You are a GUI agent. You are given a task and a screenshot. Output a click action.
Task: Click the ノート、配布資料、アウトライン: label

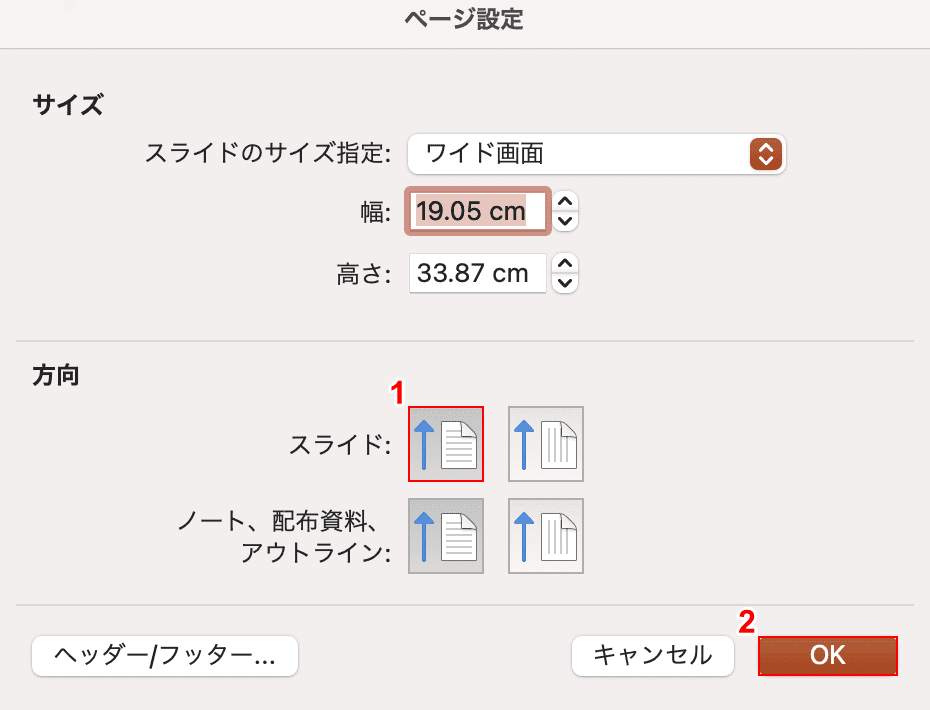(x=285, y=536)
